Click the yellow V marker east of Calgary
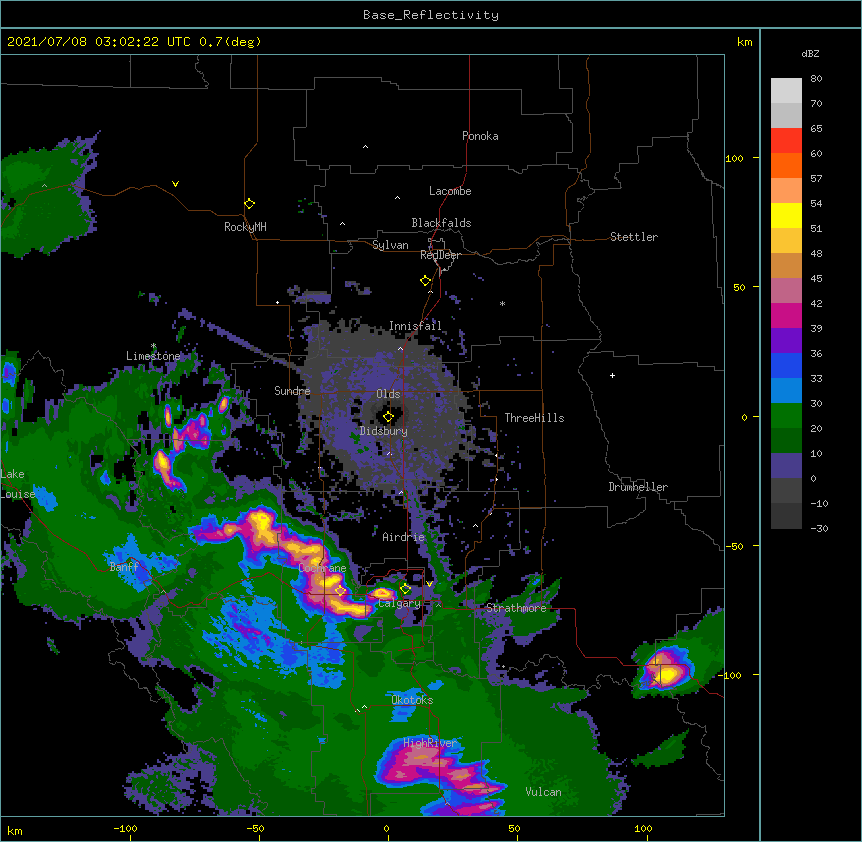Image resolution: width=862 pixels, height=842 pixels. (x=429, y=584)
